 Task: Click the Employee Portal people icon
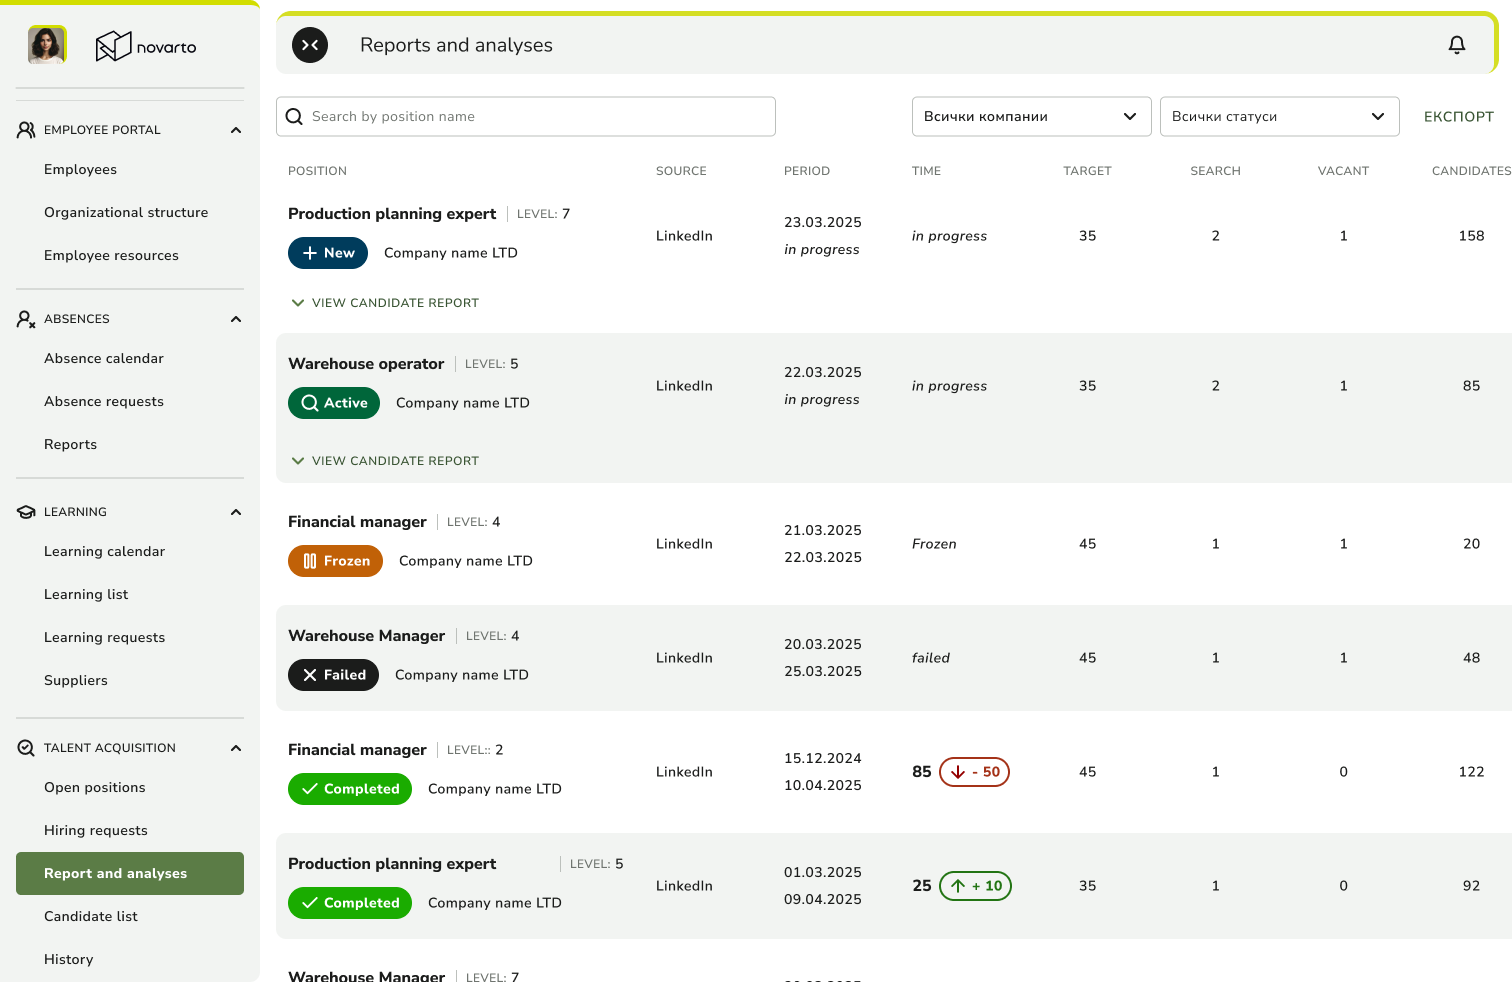click(x=26, y=130)
